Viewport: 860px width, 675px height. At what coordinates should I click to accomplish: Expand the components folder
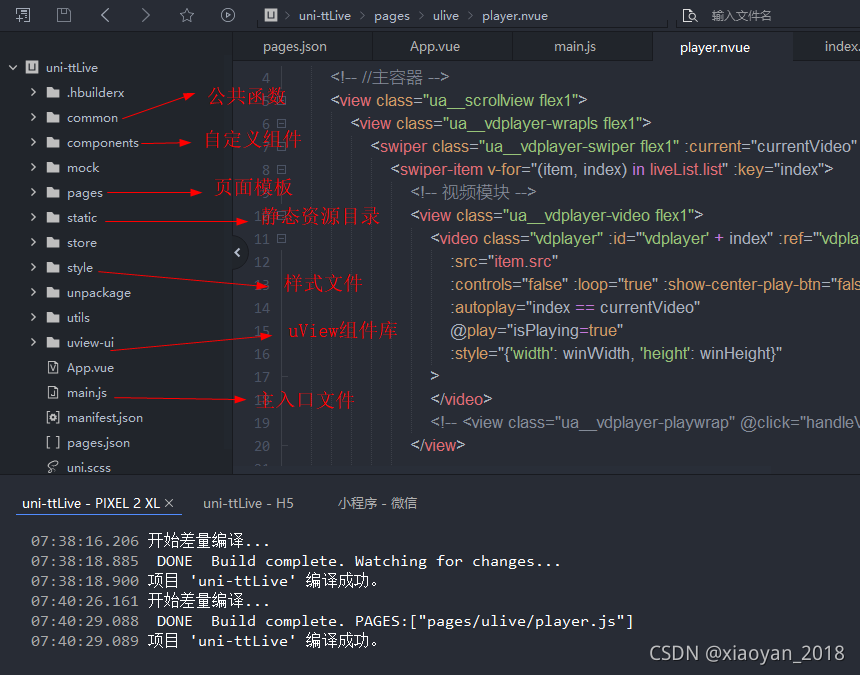[33, 142]
